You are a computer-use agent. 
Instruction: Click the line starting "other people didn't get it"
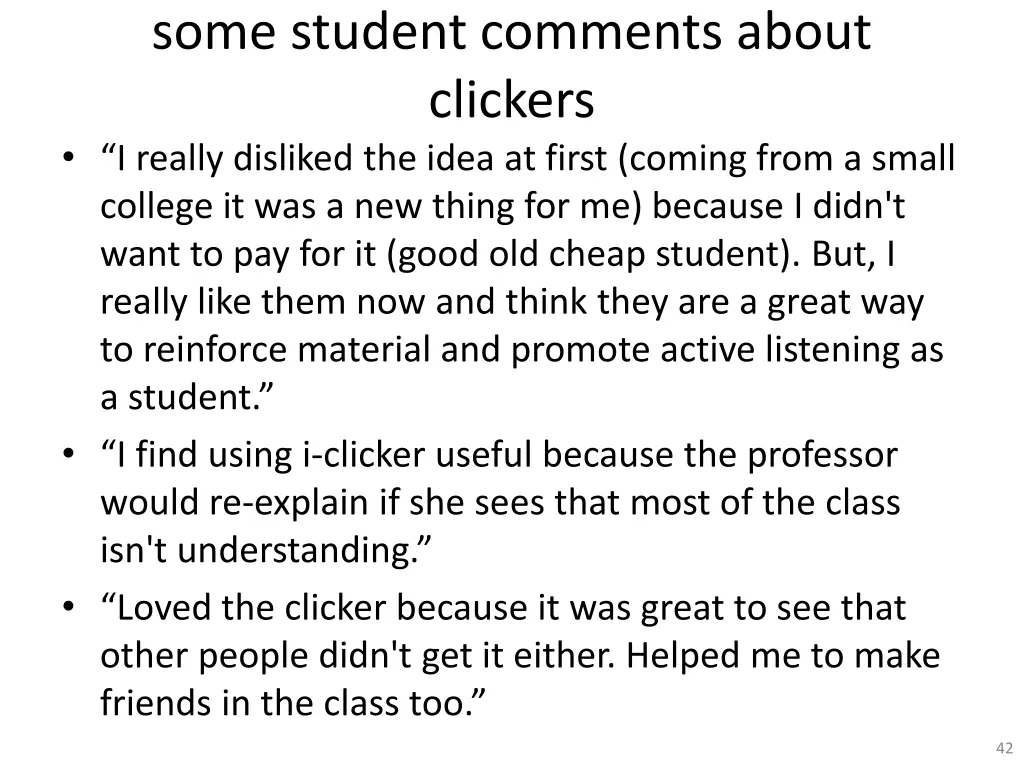(520, 656)
